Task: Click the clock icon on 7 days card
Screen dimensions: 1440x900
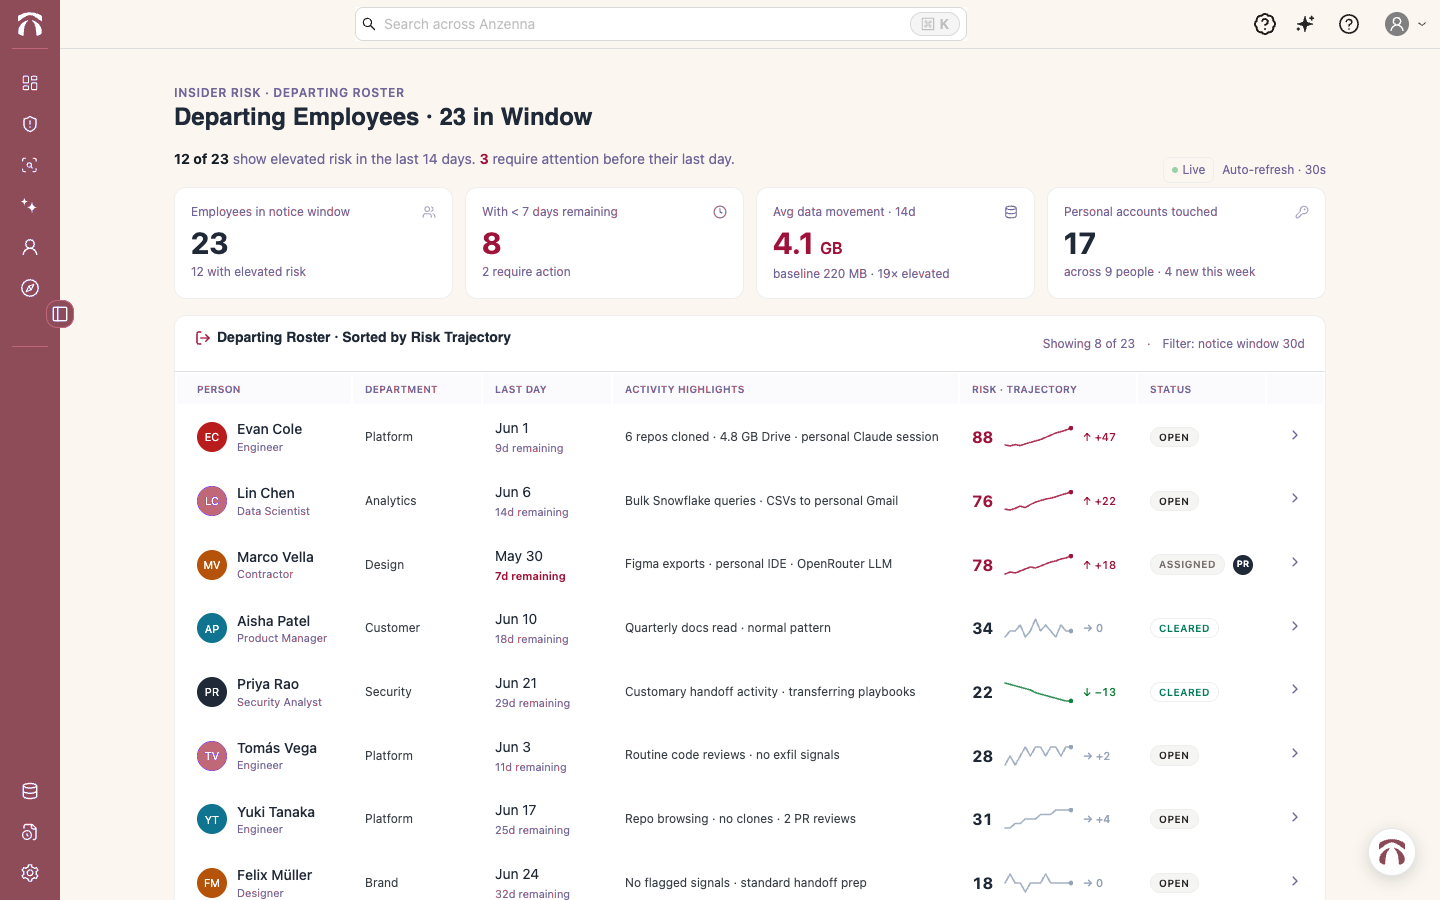Action: [x=720, y=212]
